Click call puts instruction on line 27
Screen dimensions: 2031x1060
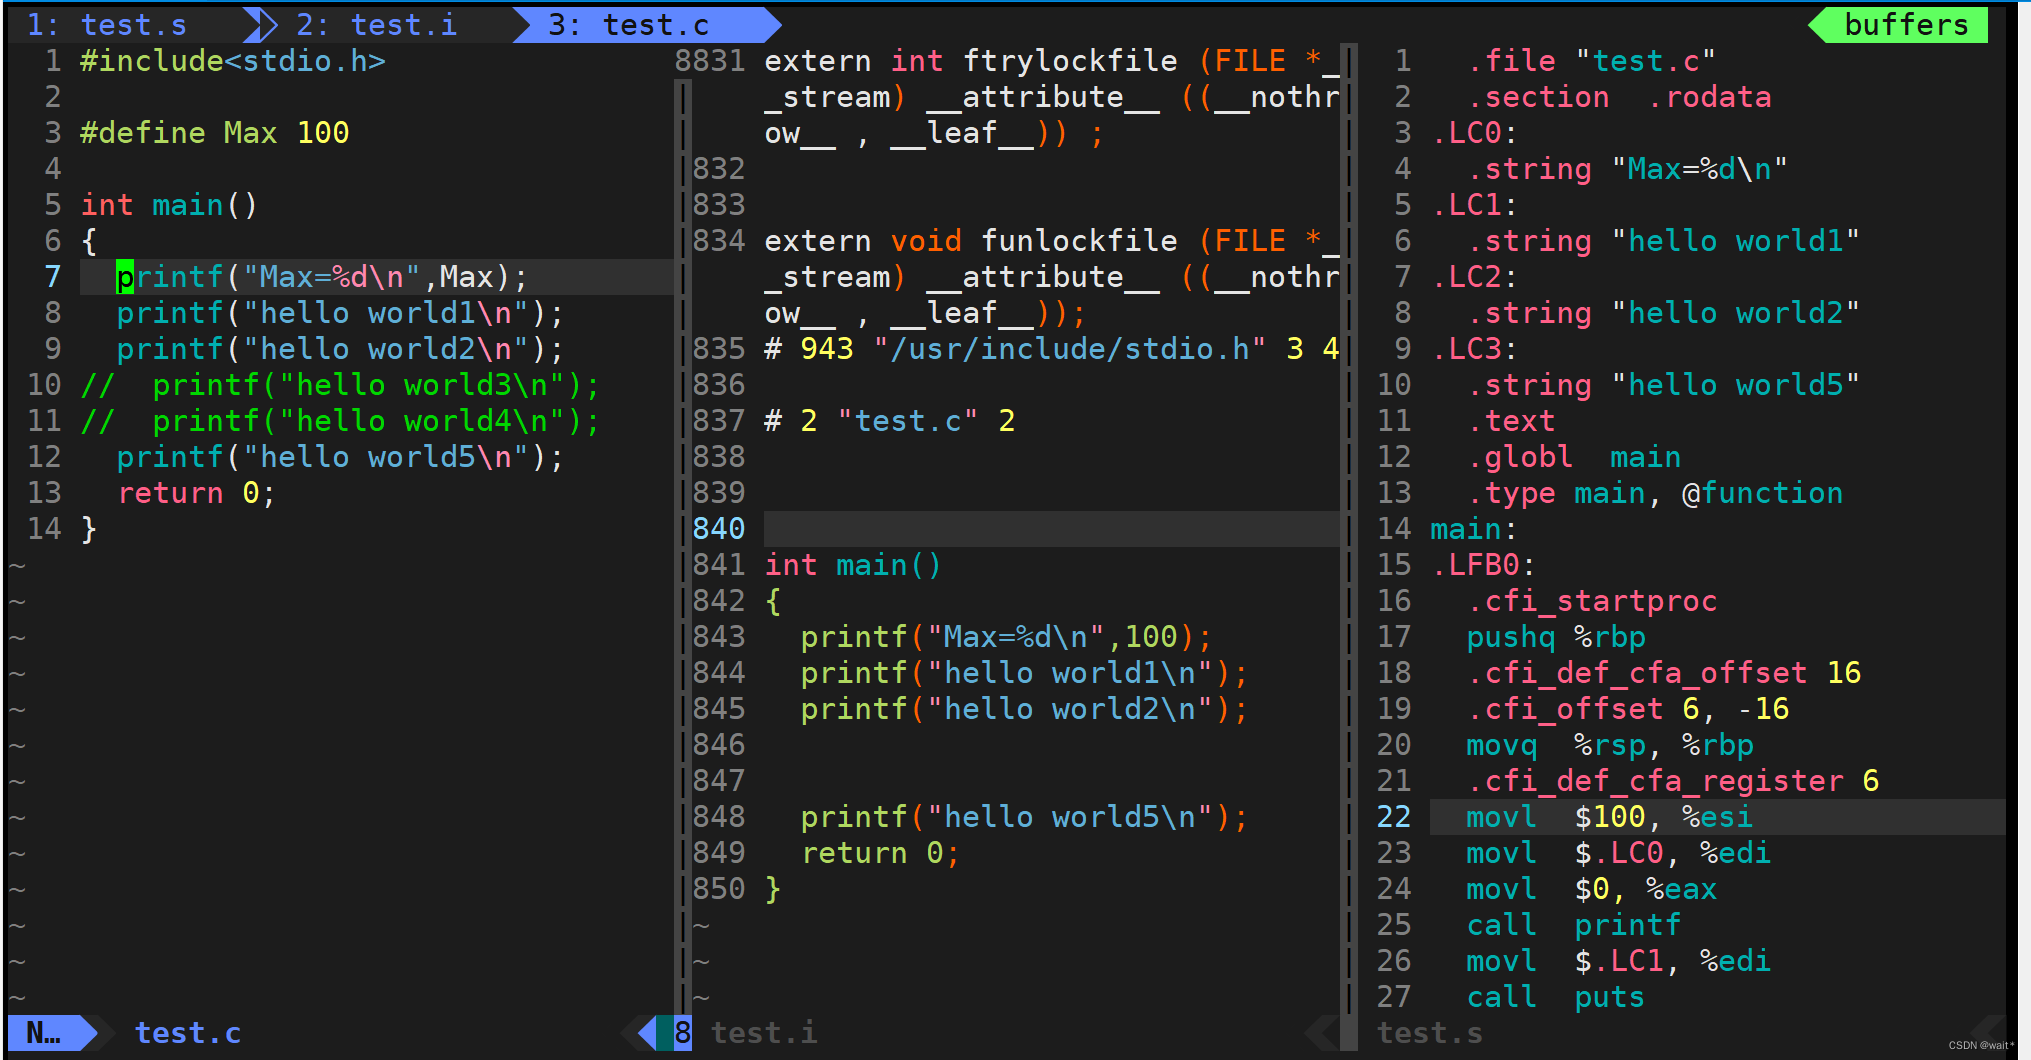(x=1556, y=997)
